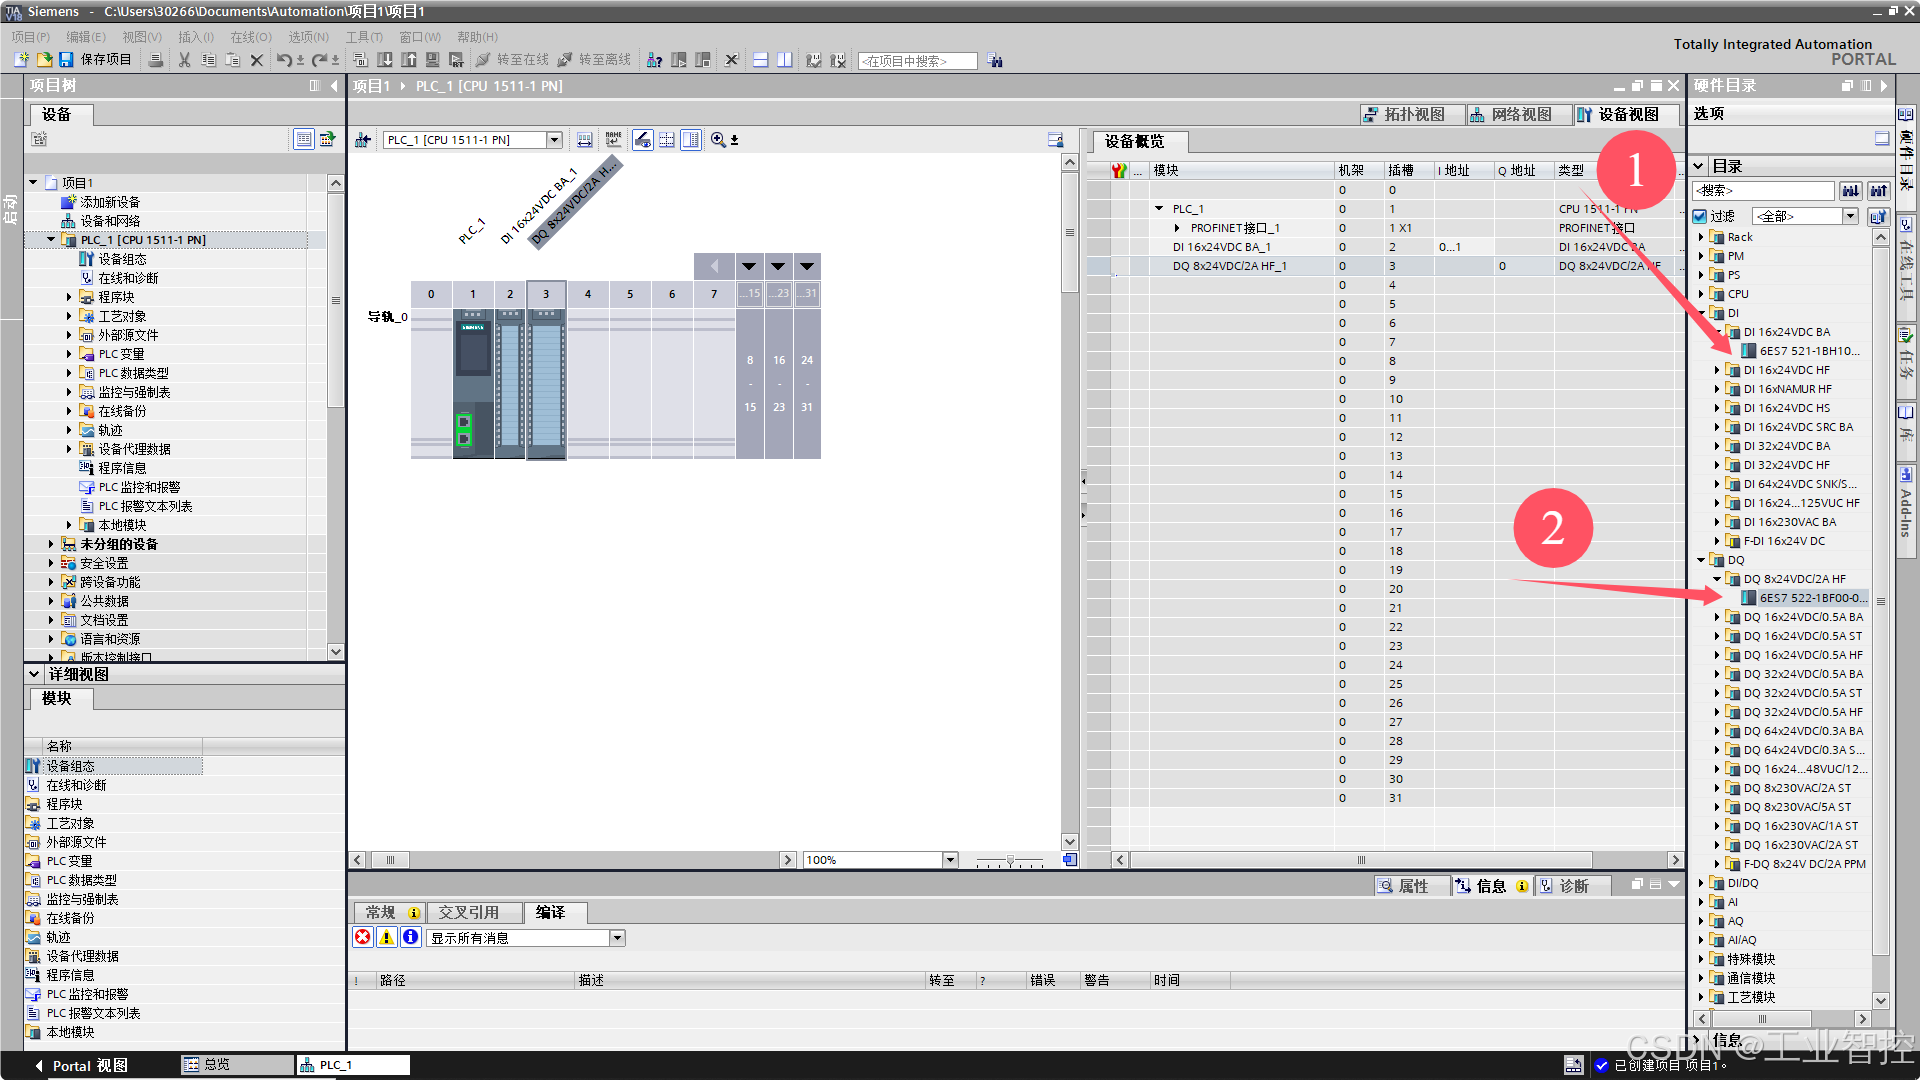Screen dimensions: 1920x1080
Task: Click the Print icon in toolbar
Action: coord(156,60)
